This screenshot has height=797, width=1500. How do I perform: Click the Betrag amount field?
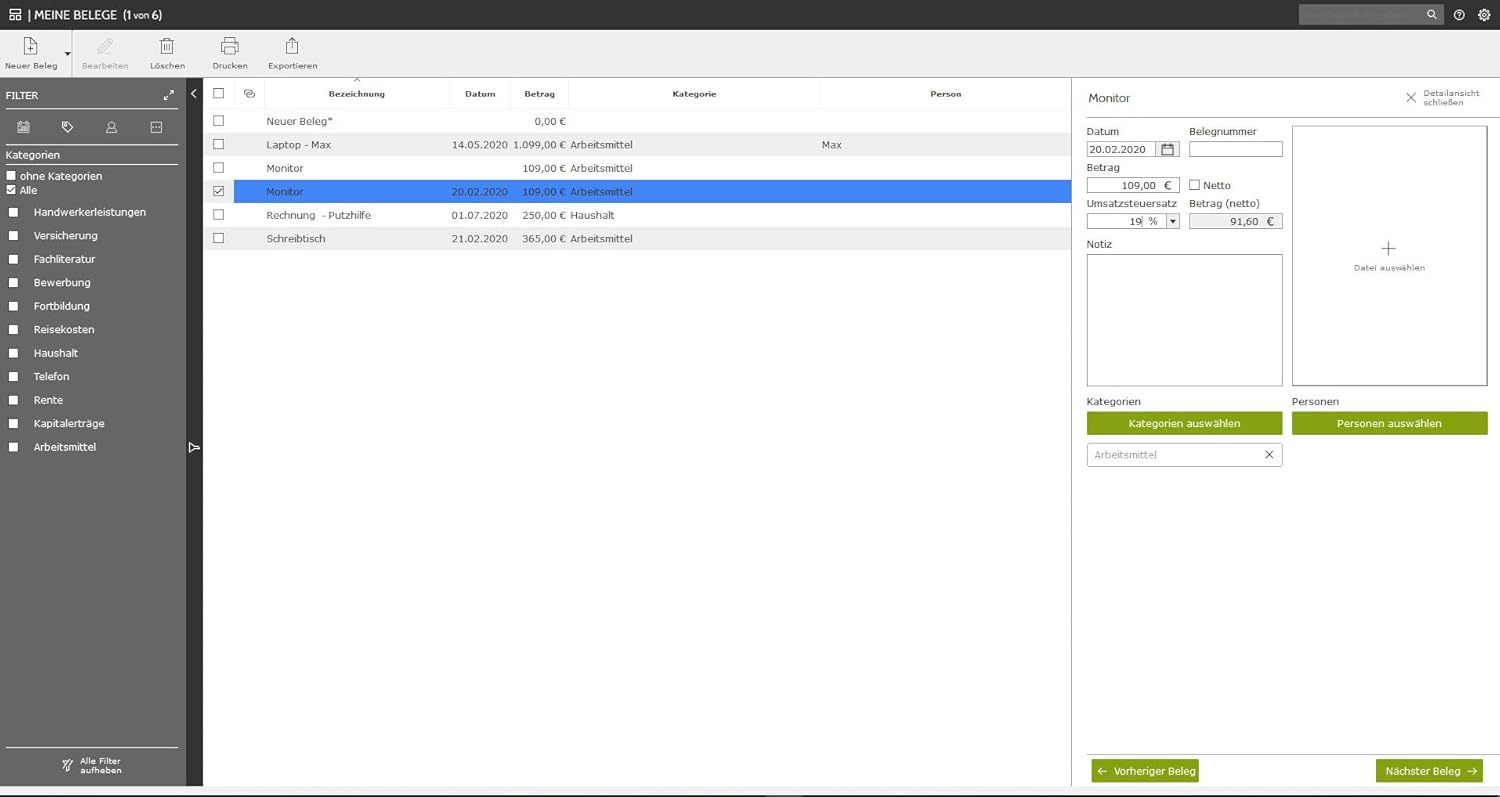coord(1133,185)
